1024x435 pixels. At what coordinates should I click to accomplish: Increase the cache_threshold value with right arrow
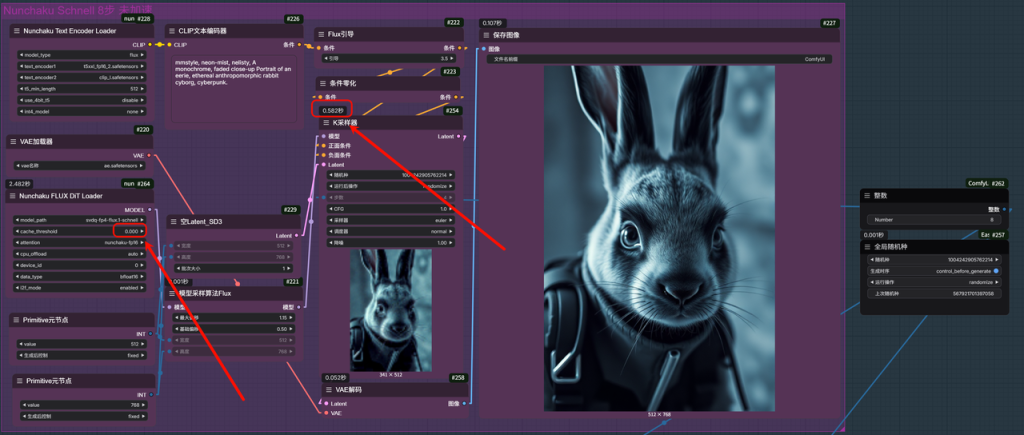[147, 231]
